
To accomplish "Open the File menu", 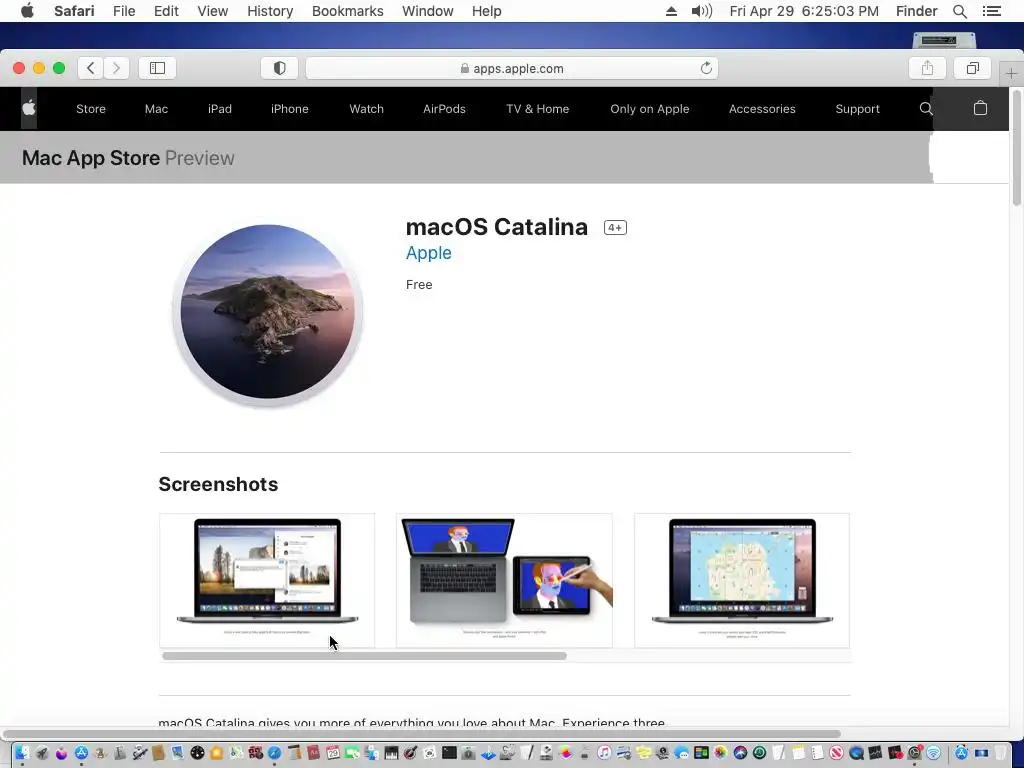I will 124,11.
